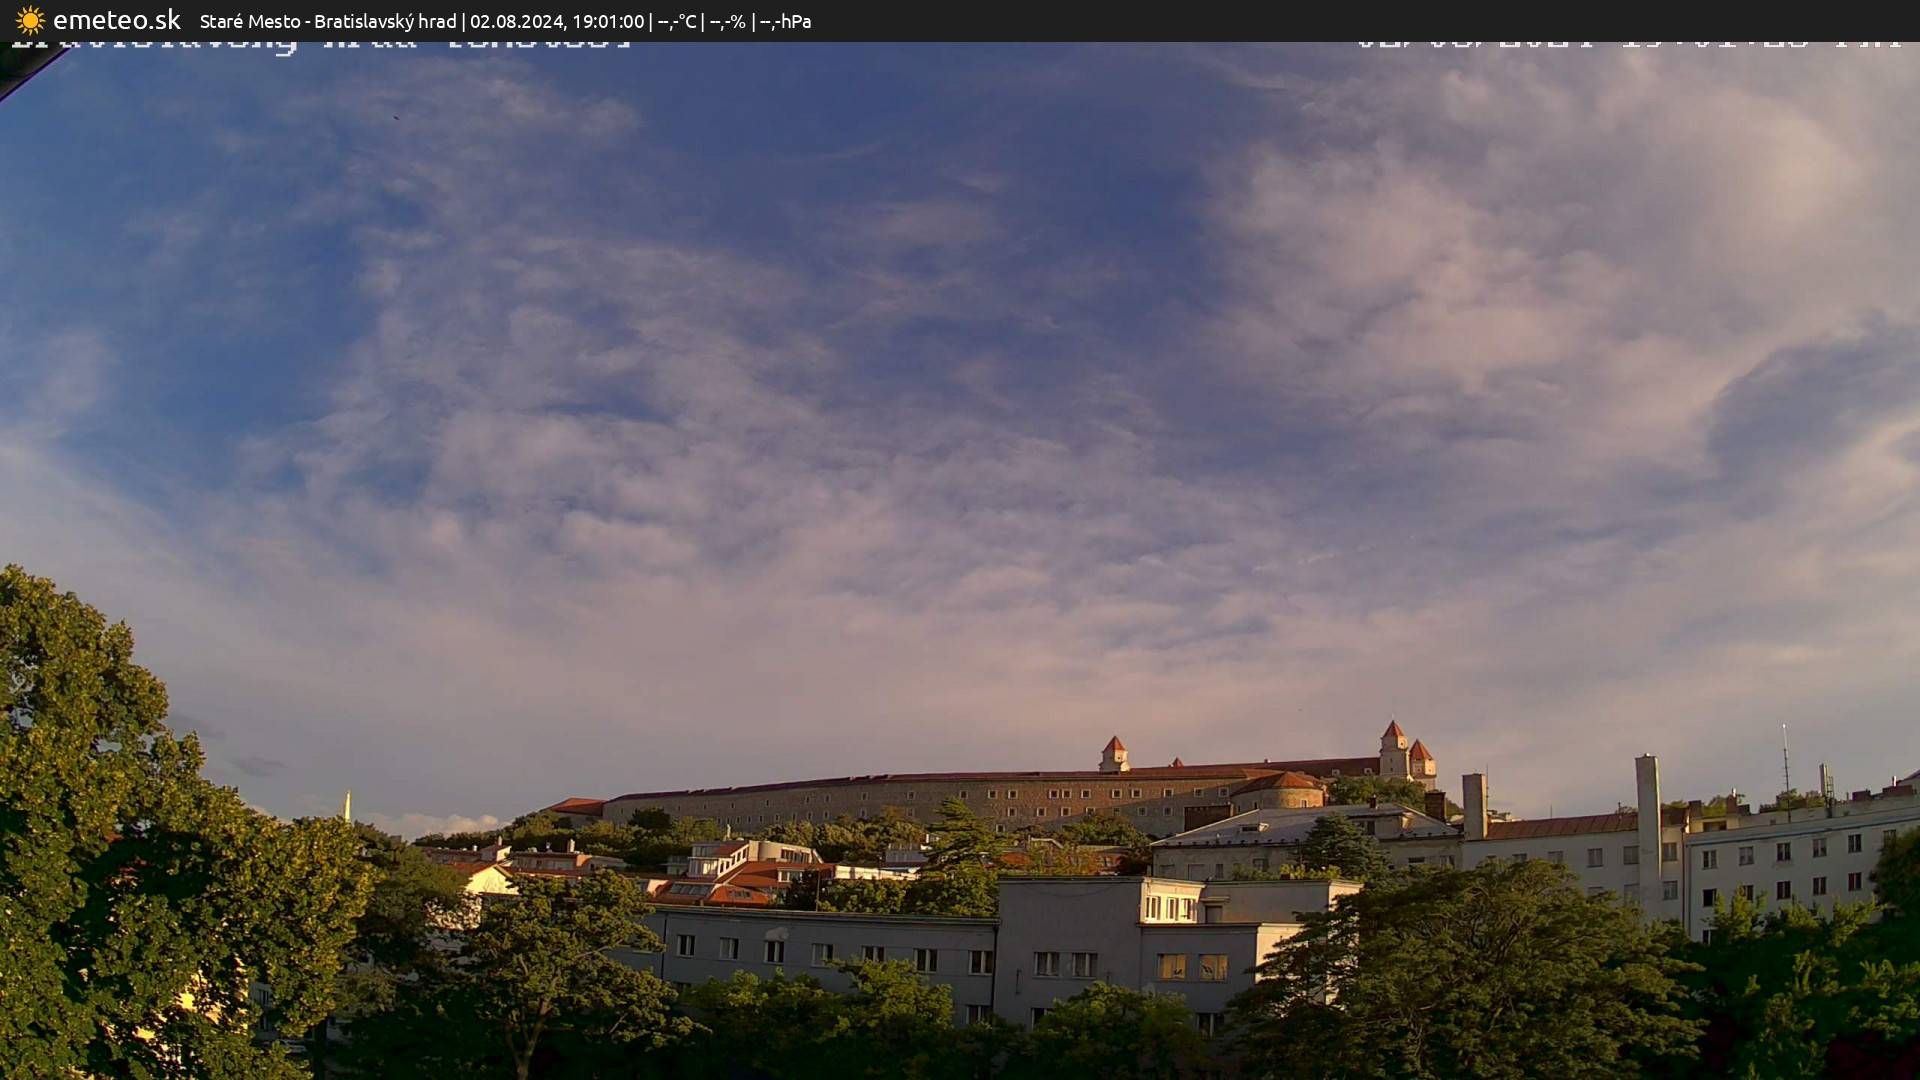Select the location text Staré Mesto - Bratislavský hrad

[328, 20]
